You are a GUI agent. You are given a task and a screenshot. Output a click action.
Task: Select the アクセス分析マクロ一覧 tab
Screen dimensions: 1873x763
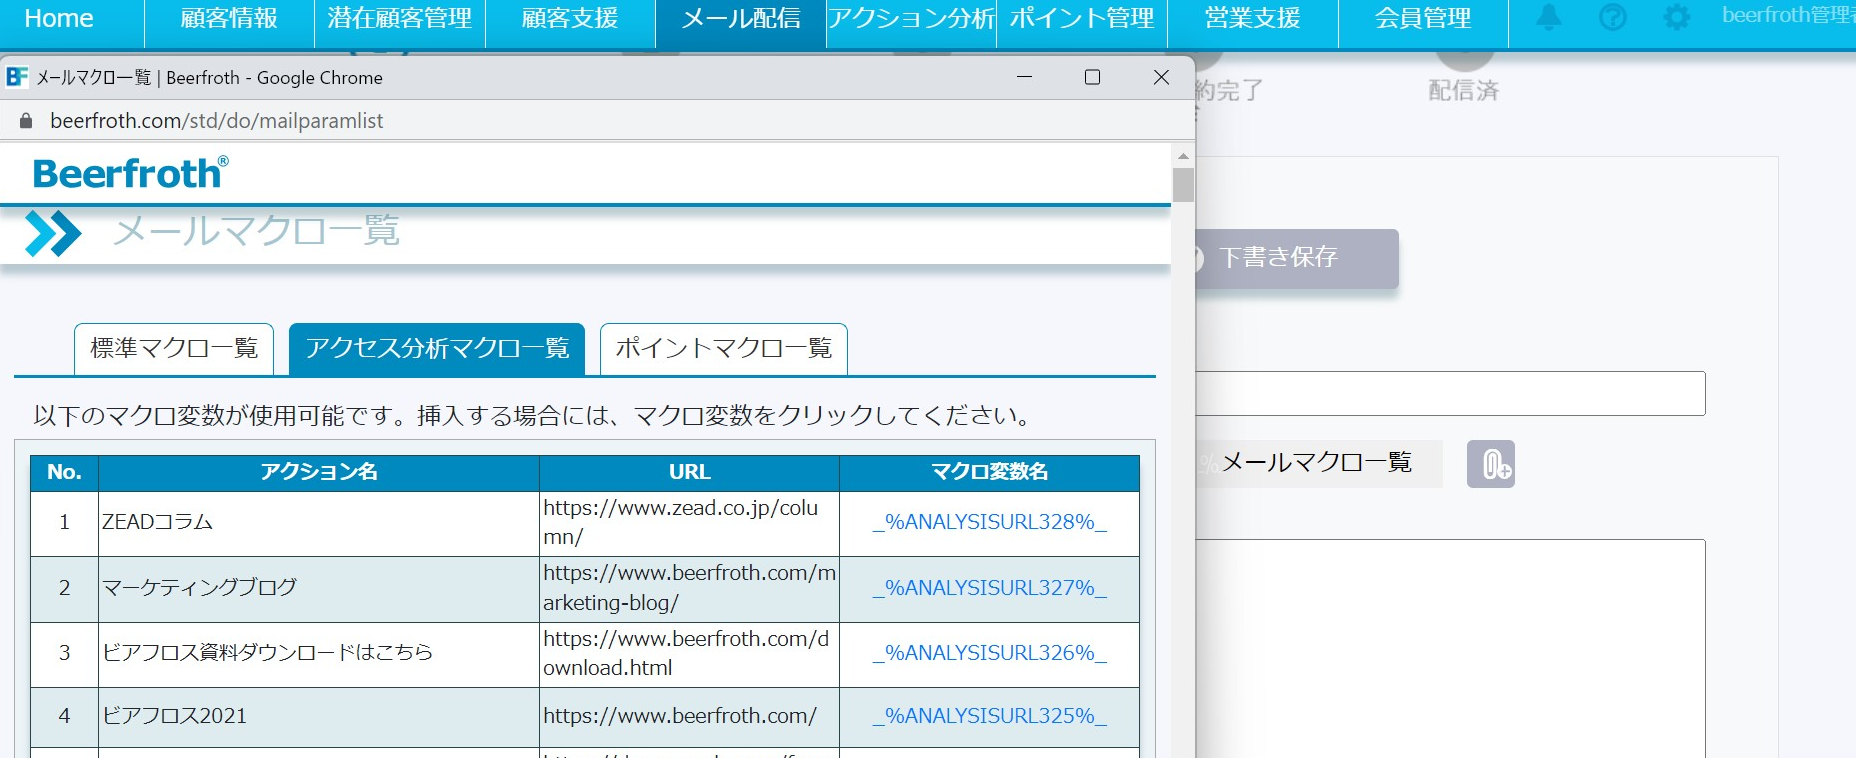[x=437, y=348]
